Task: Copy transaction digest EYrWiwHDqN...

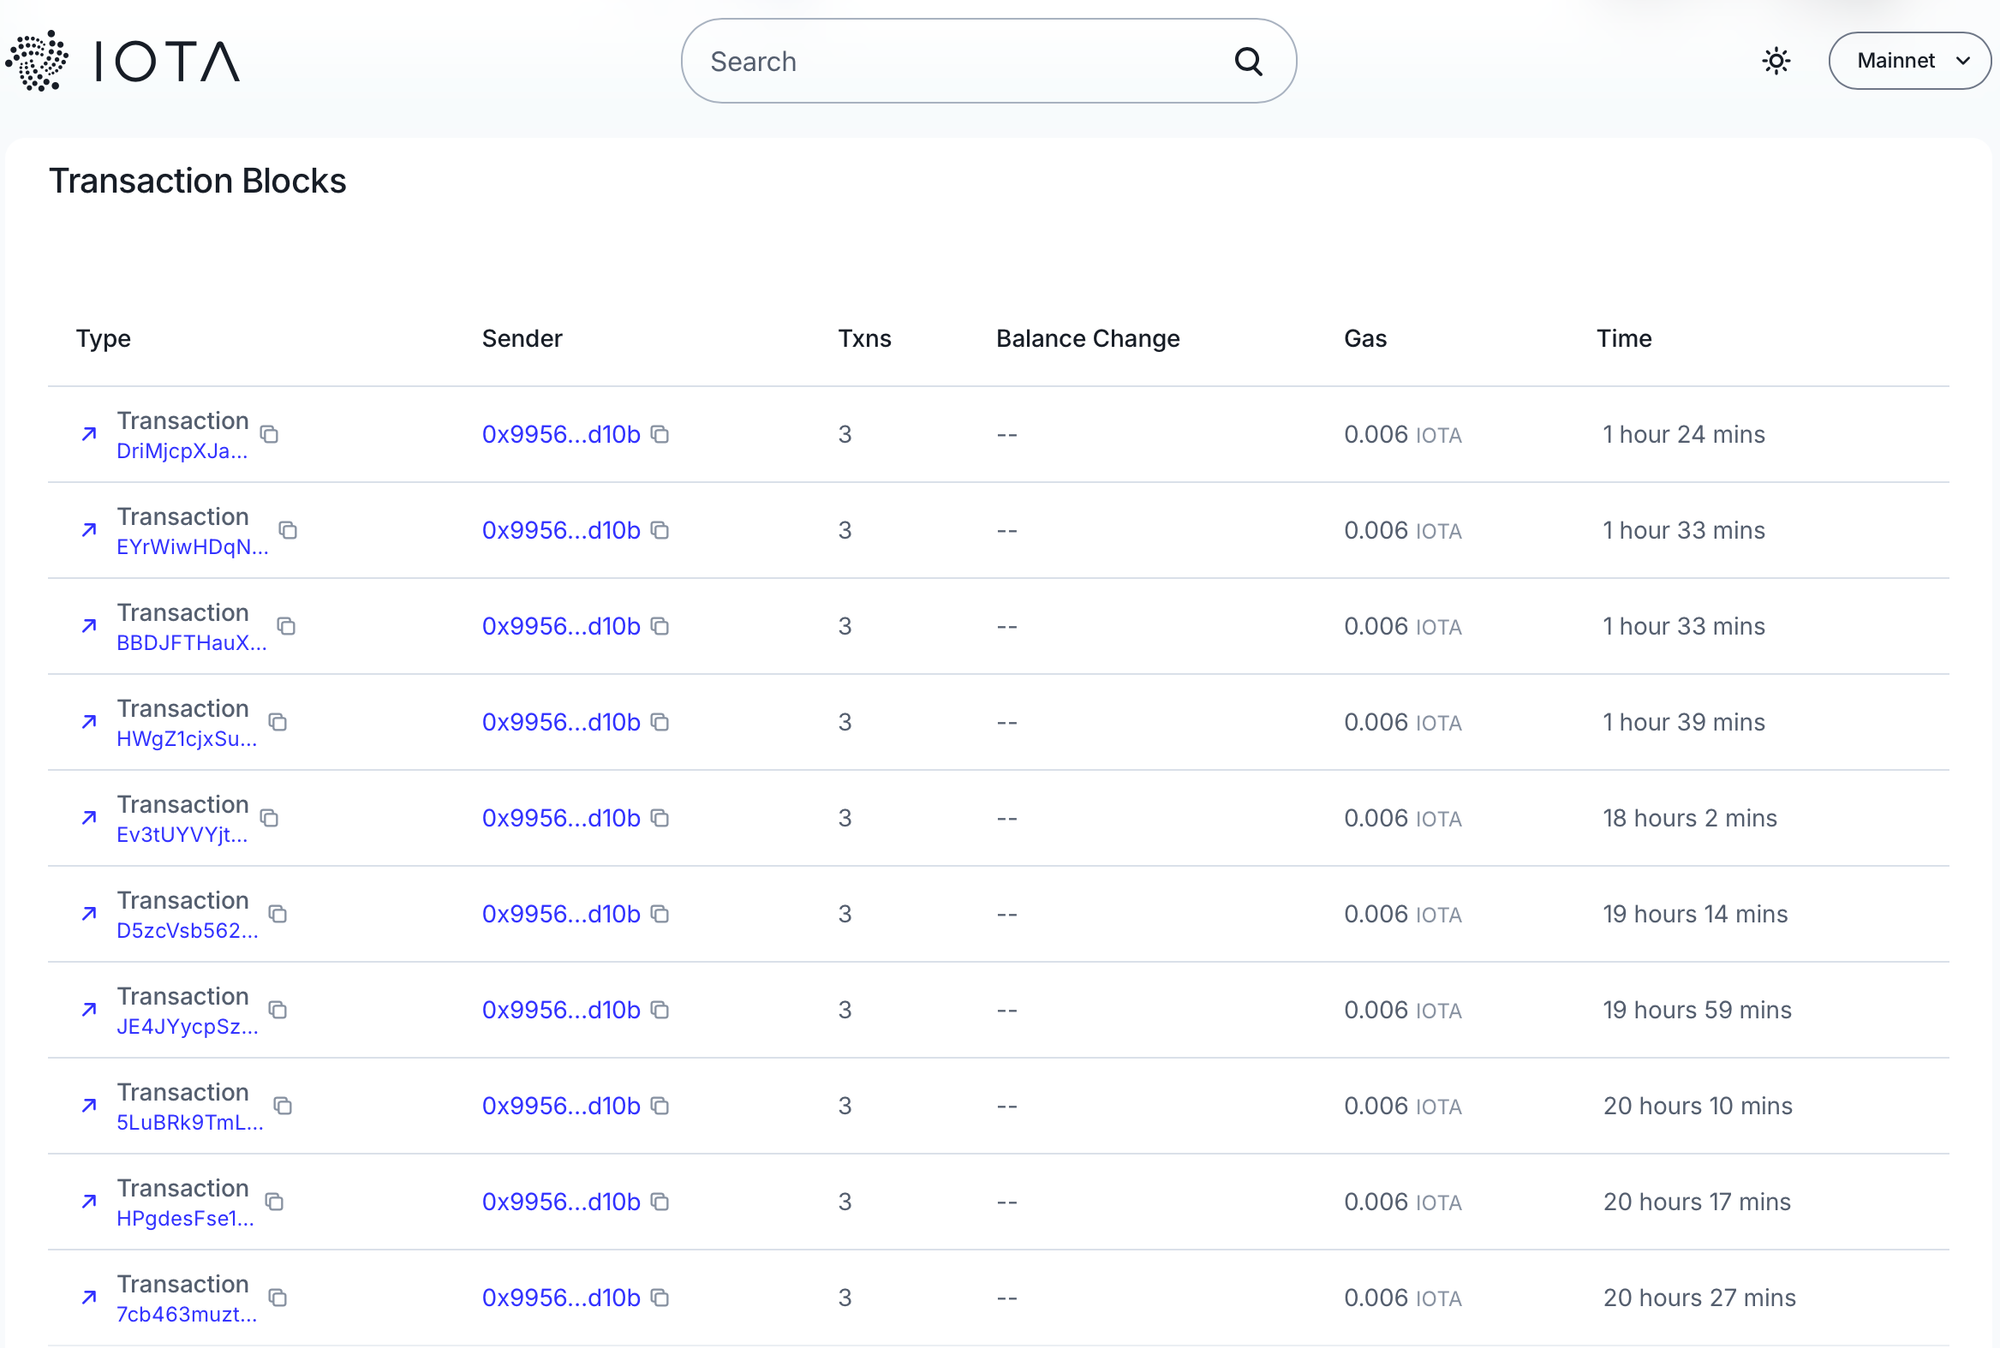Action: click(x=288, y=530)
